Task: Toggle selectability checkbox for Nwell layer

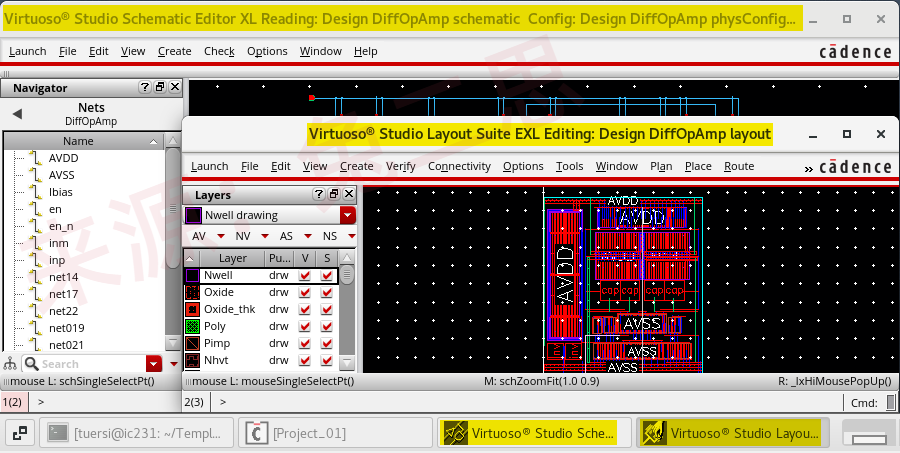Action: 327,276
